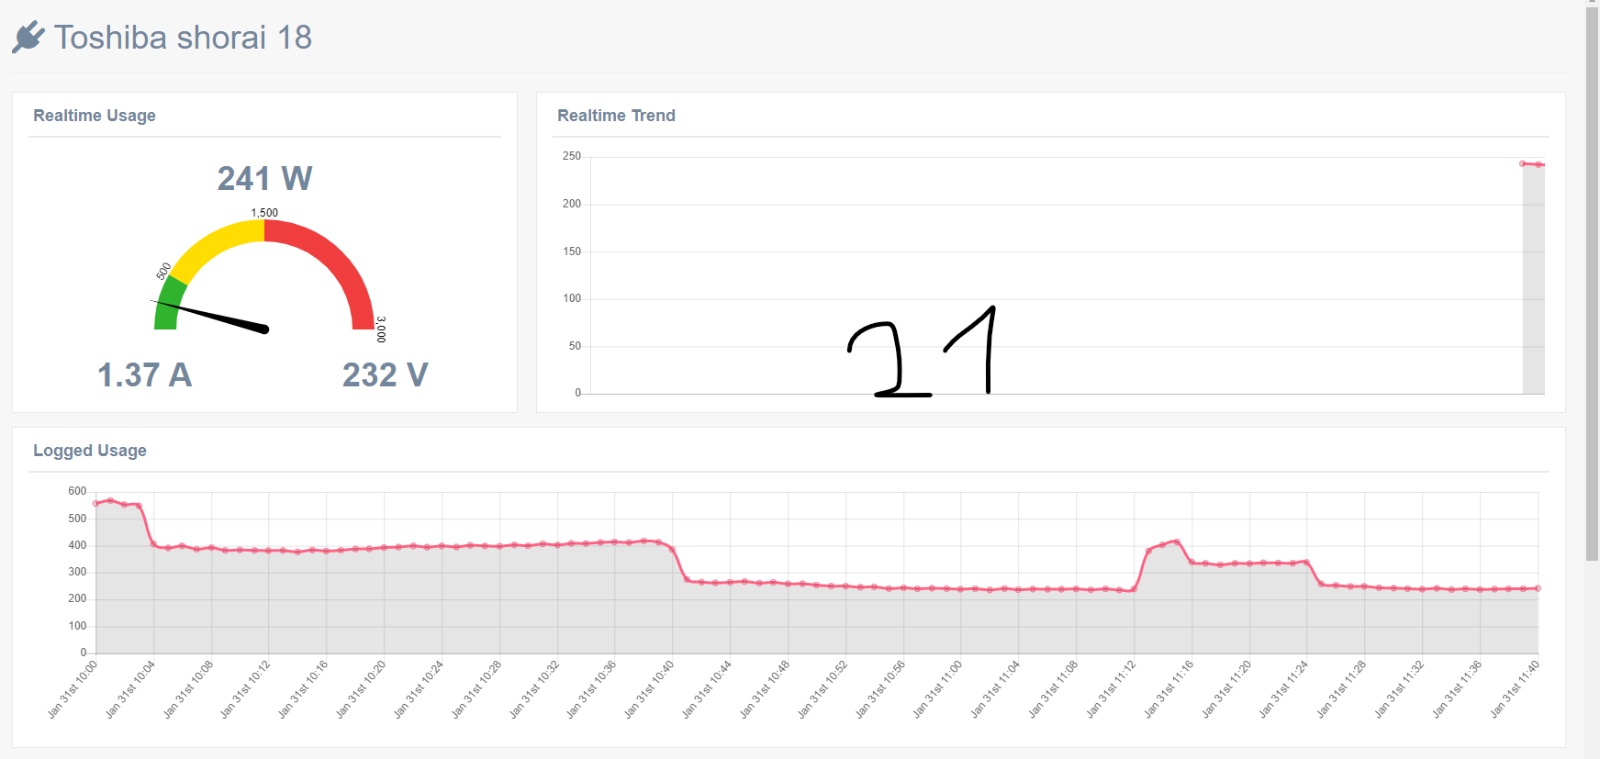Click the "500" axis label in Logged Usage
1600x759 pixels.
(78, 518)
